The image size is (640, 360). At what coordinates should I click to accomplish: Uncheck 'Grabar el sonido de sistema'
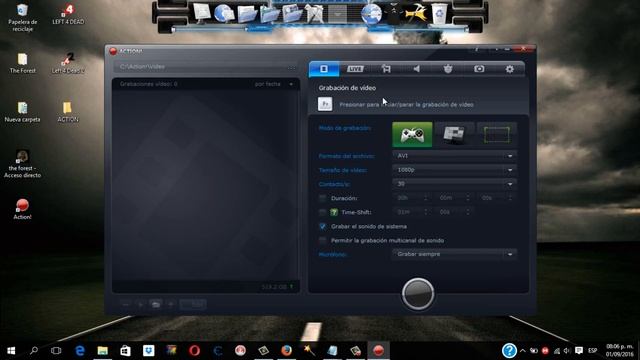[322, 226]
